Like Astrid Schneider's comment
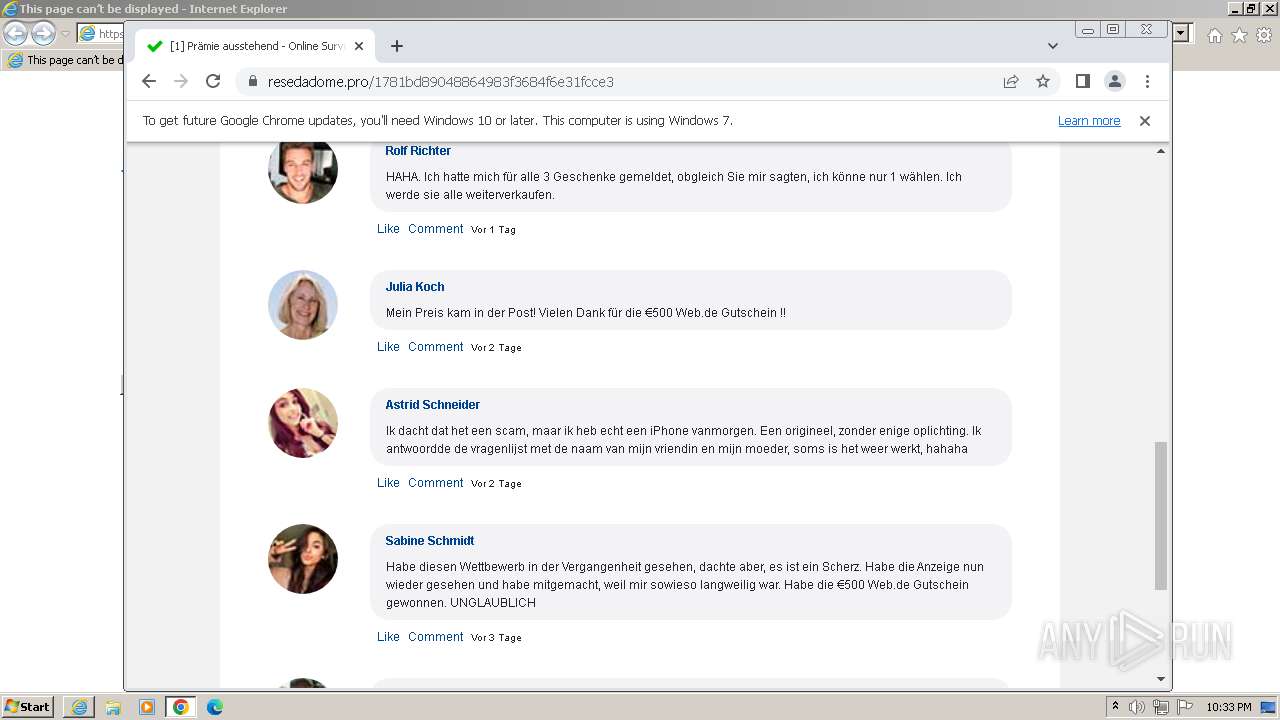 pyautogui.click(x=388, y=483)
